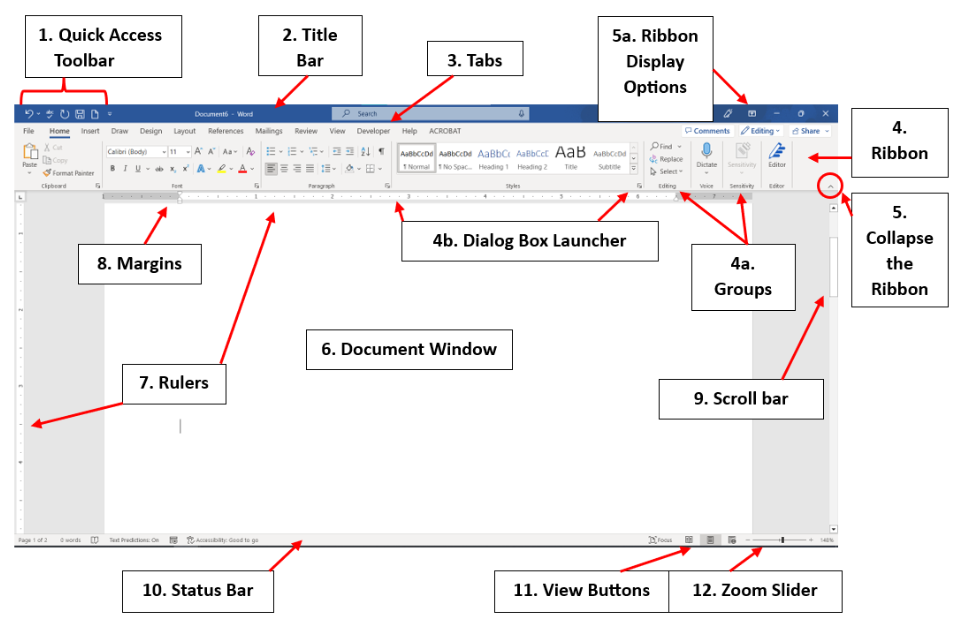Click the Multilevel List icon
The width and height of the screenshot is (958, 620).
click(x=313, y=151)
